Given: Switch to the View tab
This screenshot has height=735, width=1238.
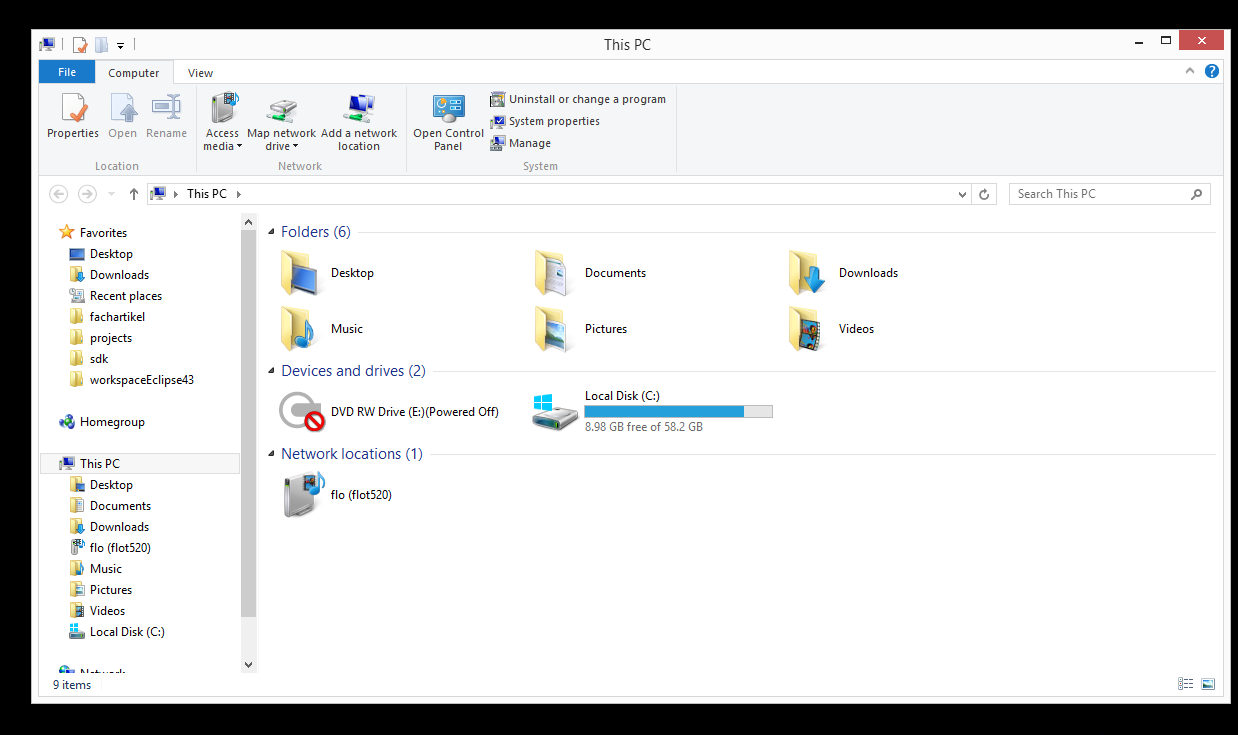Looking at the screenshot, I should point(200,73).
